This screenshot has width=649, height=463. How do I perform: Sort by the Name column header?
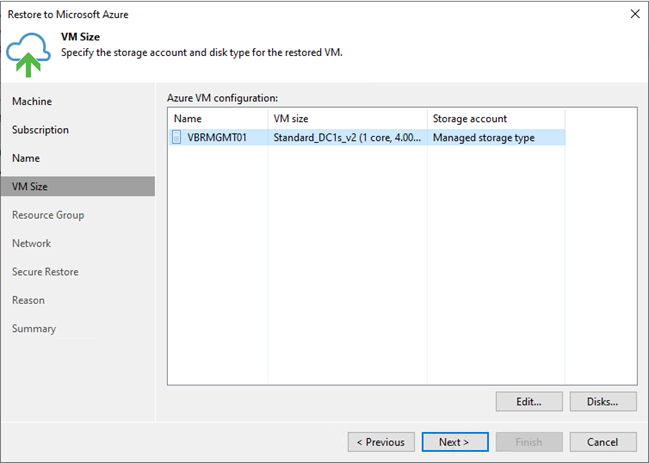[x=217, y=119]
